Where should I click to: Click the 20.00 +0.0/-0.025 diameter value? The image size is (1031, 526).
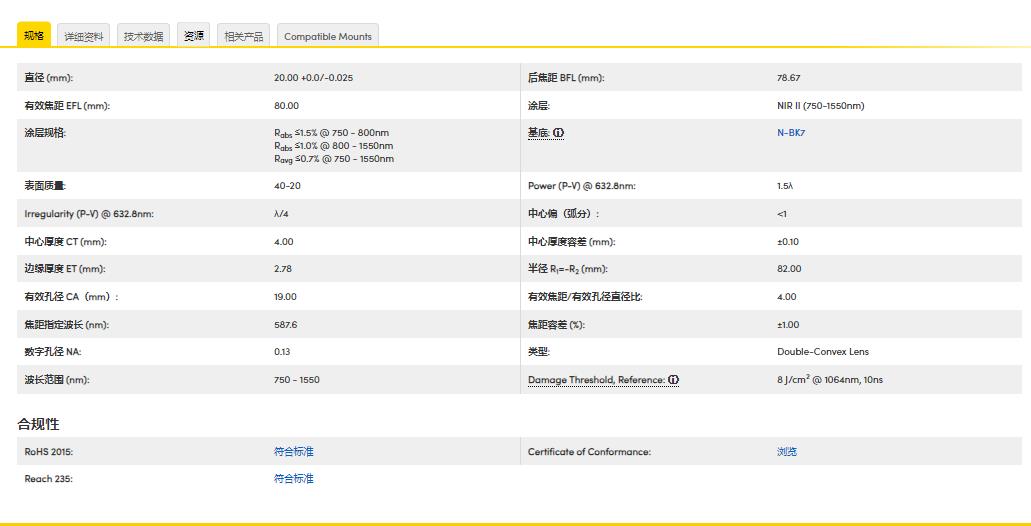point(313,78)
